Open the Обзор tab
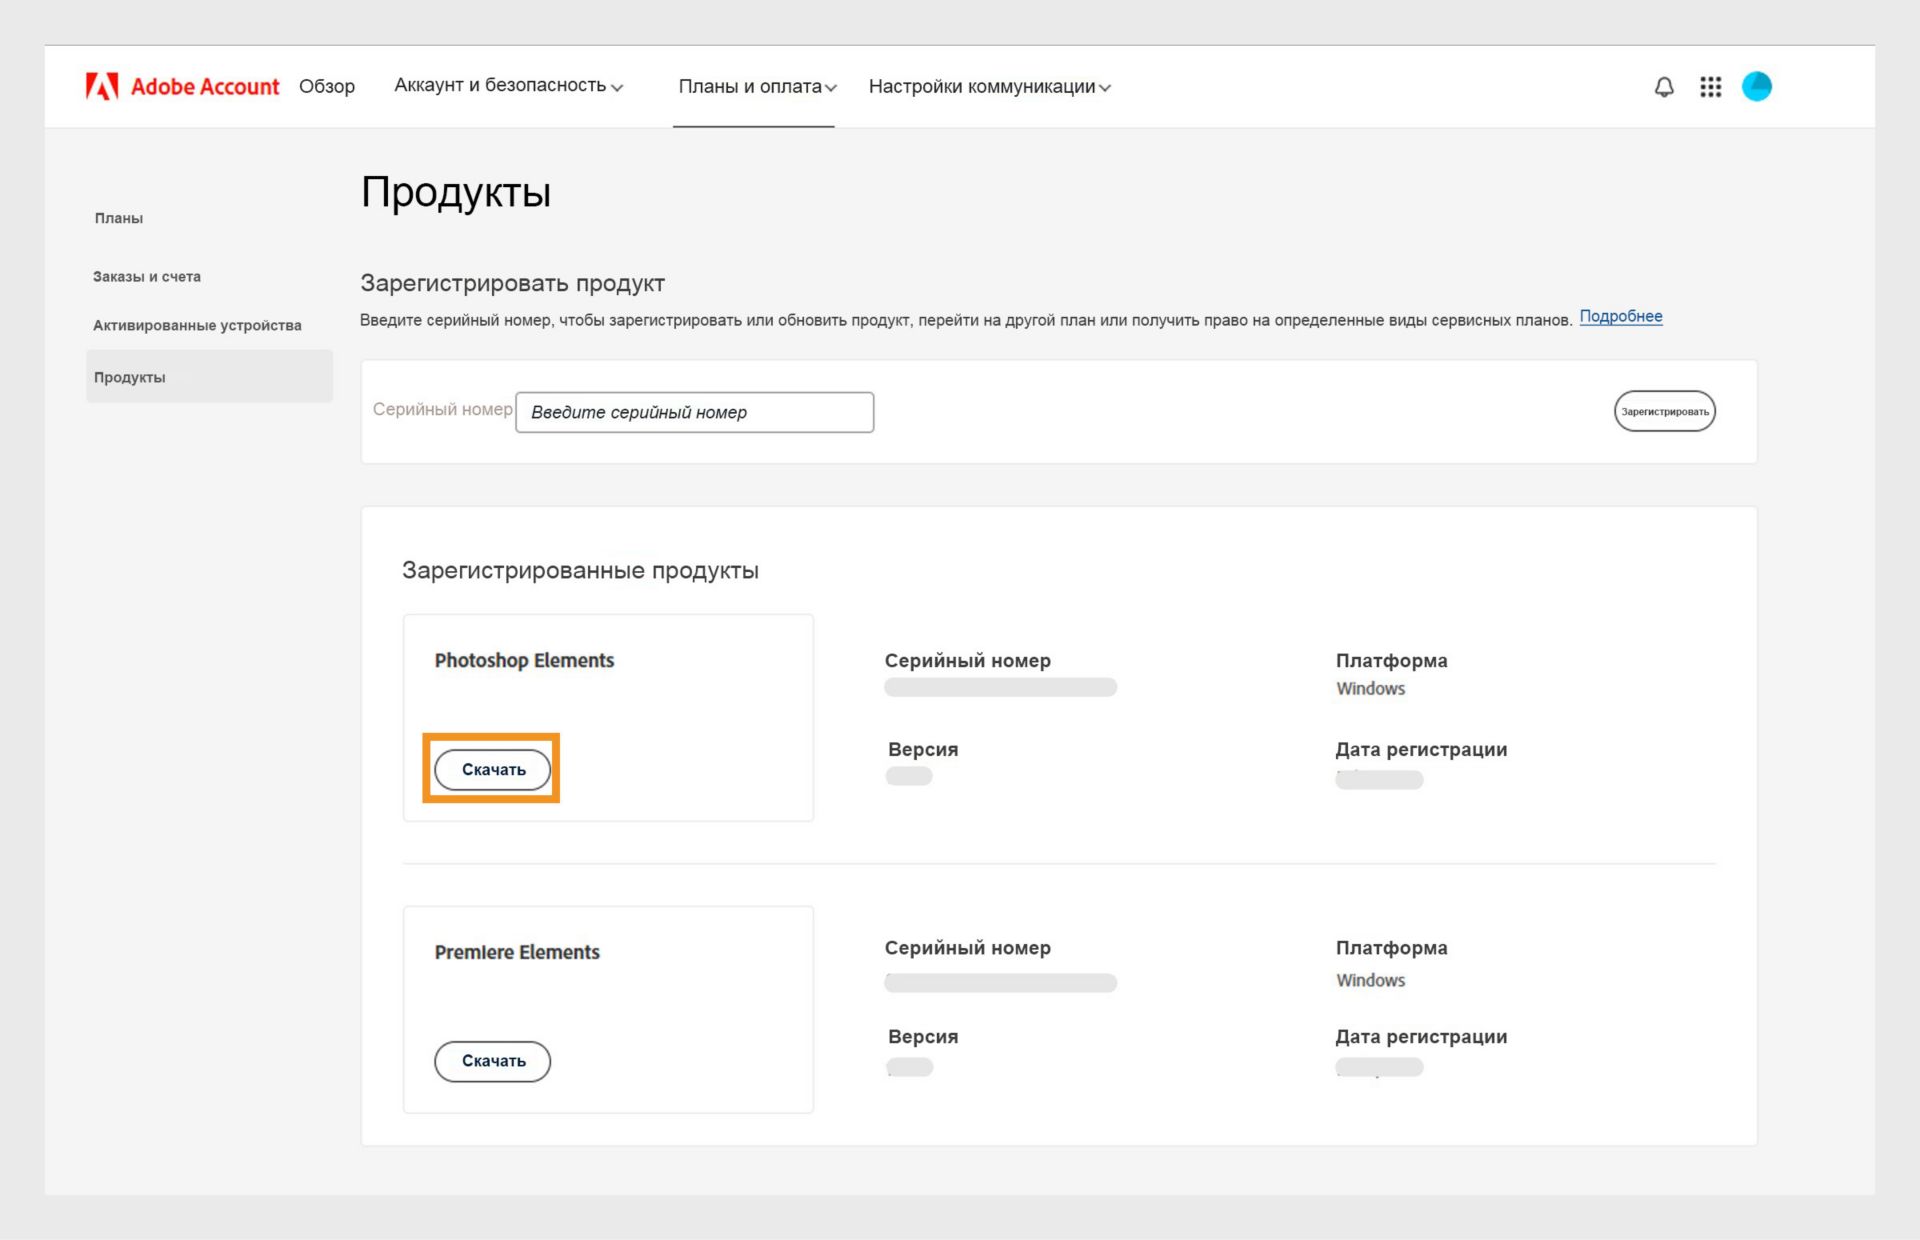Viewport: 1920px width, 1240px height. click(x=326, y=86)
